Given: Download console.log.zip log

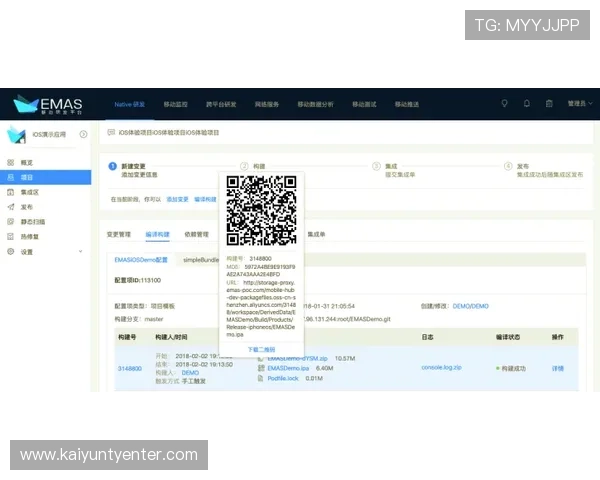Looking at the screenshot, I should point(442,367).
